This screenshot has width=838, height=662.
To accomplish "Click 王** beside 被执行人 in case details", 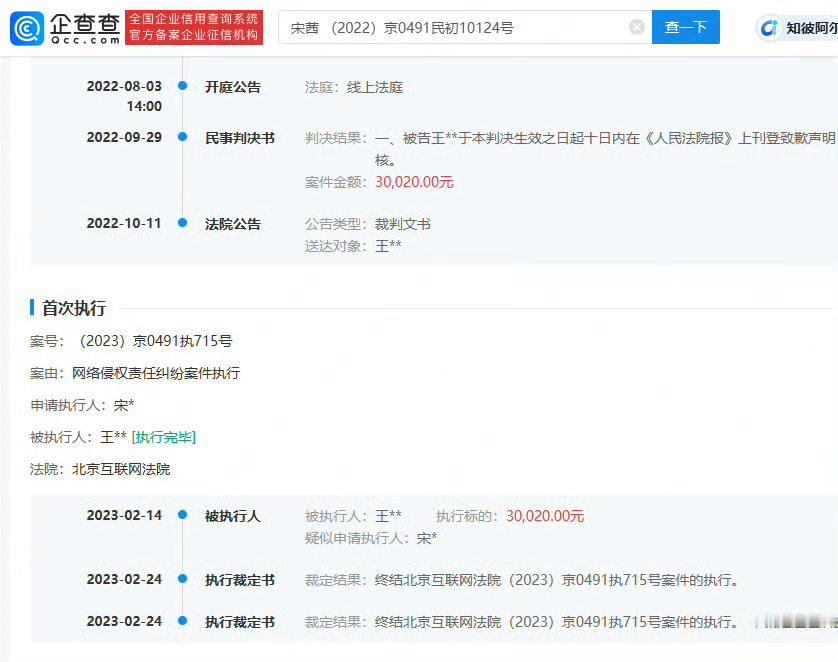I will click(x=113, y=438).
